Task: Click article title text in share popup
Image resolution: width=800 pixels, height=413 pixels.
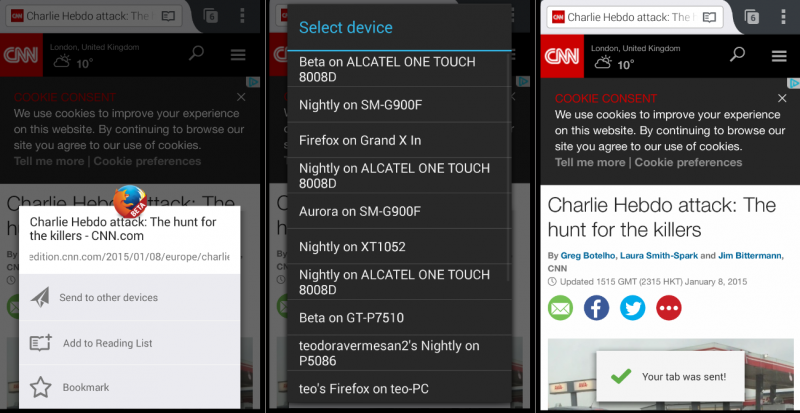Action: [123, 229]
